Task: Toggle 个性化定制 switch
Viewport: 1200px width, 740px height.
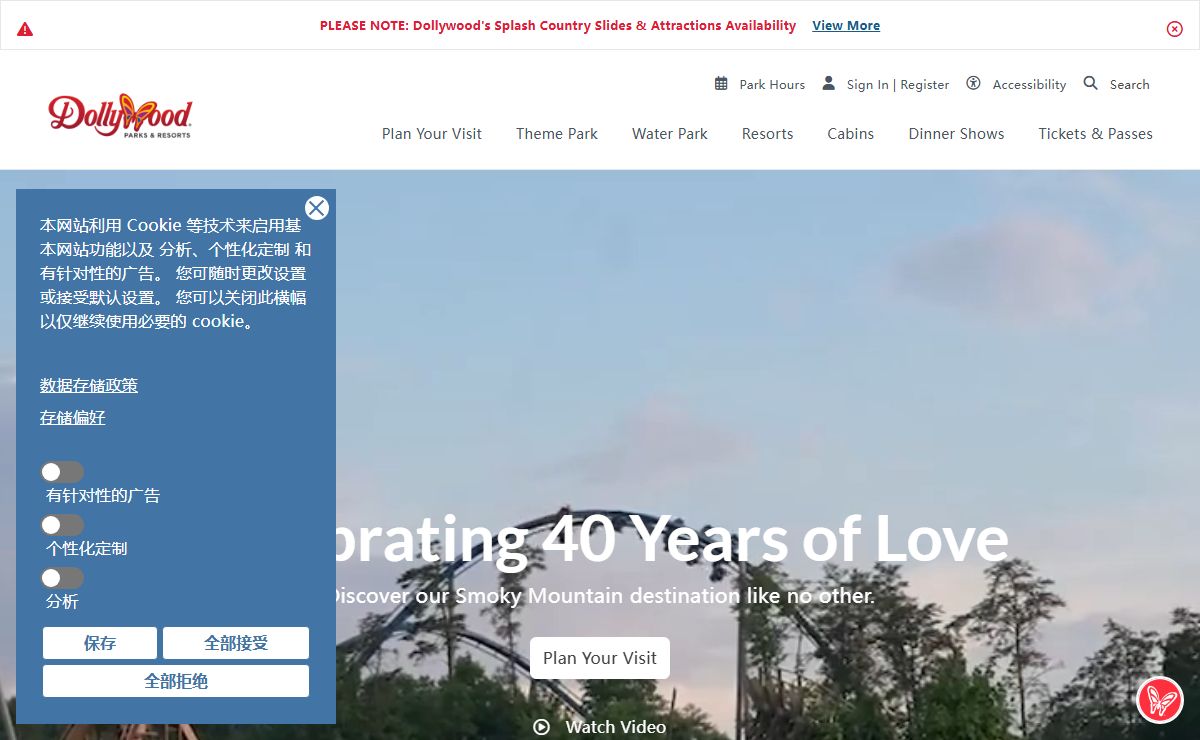Action: click(x=62, y=525)
